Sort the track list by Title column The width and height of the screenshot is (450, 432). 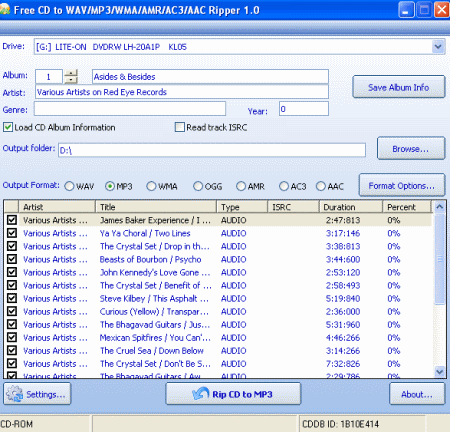[156, 207]
